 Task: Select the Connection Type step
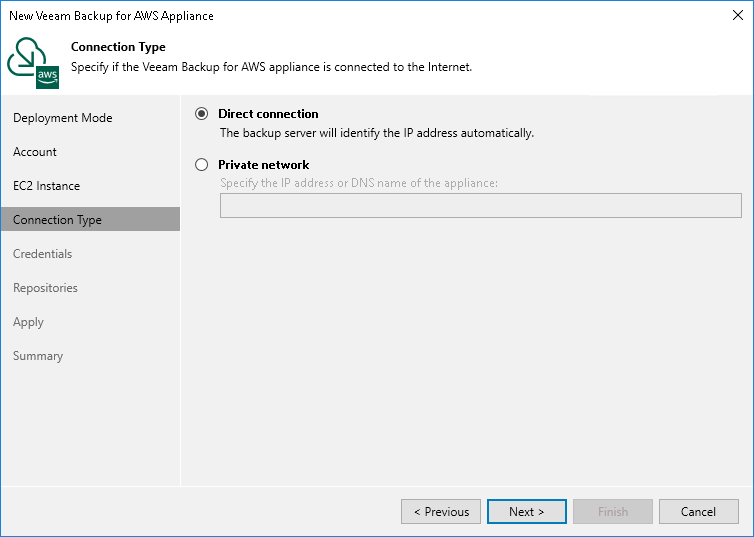click(57, 220)
